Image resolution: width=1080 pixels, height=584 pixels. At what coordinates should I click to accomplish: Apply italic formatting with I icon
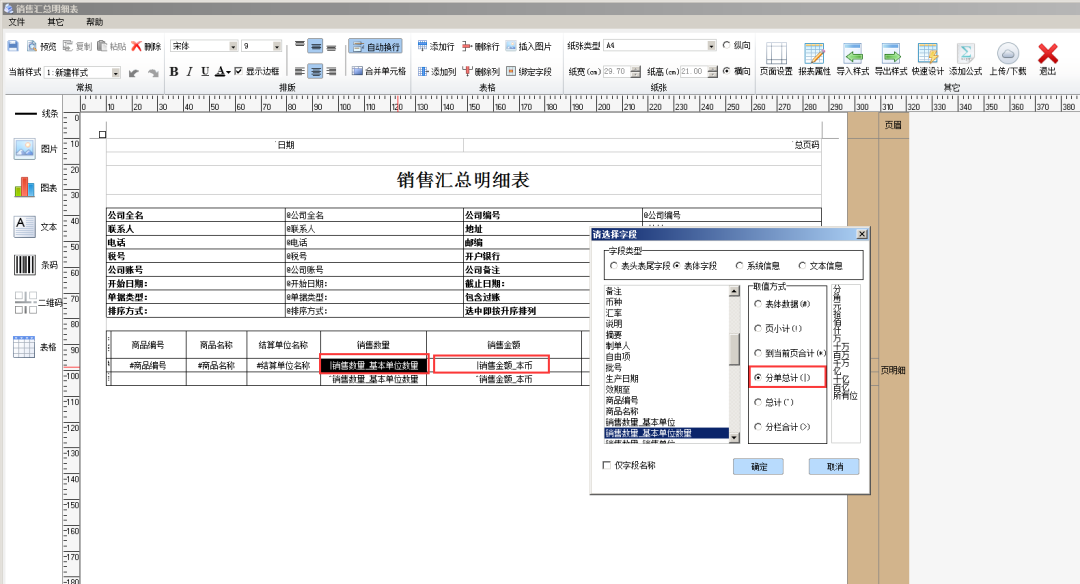(x=189, y=72)
